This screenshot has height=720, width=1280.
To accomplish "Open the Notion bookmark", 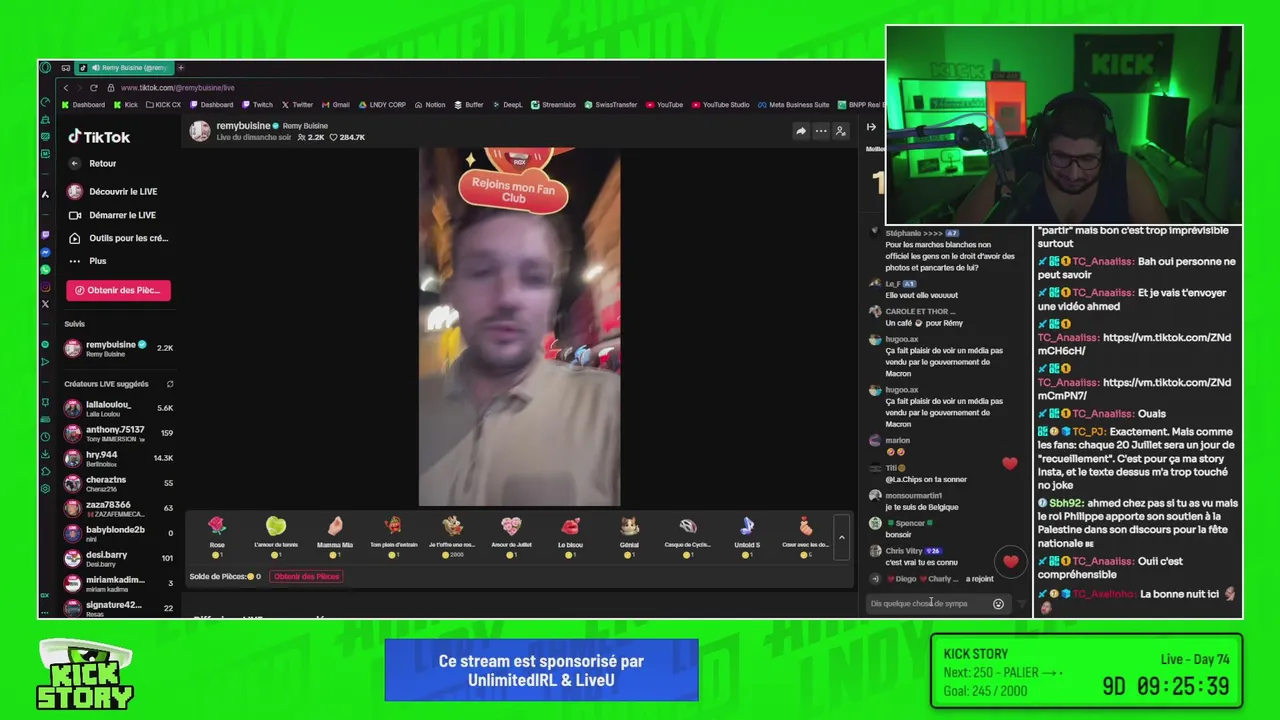I will tap(429, 105).
